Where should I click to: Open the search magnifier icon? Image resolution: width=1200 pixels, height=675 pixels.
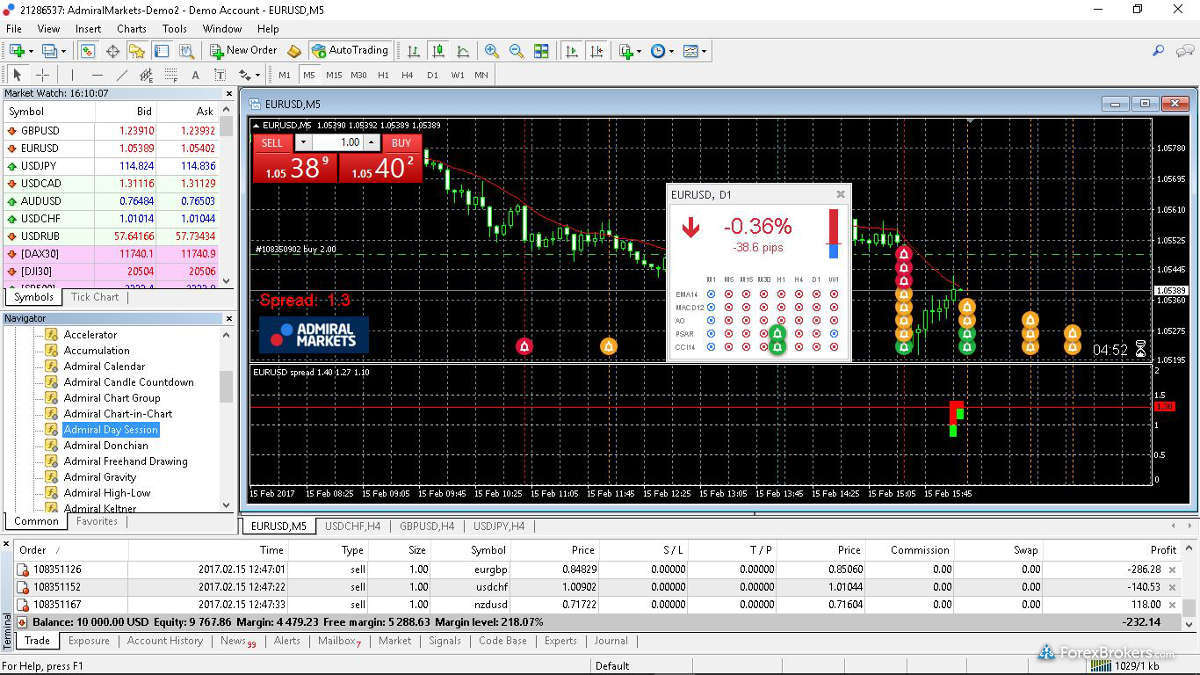[x=1158, y=50]
